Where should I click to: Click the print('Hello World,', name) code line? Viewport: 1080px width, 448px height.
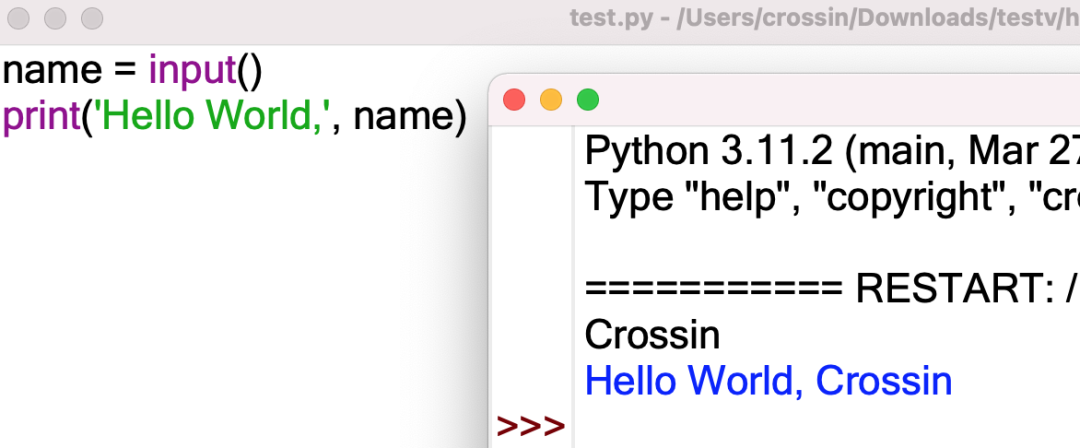[235, 116]
